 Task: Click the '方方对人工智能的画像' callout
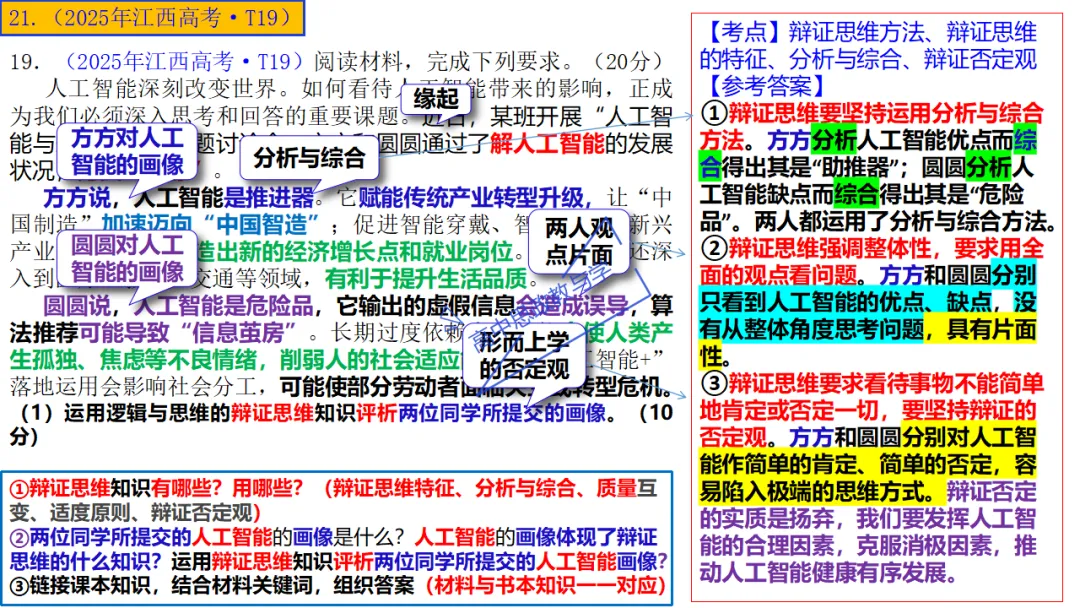point(127,151)
